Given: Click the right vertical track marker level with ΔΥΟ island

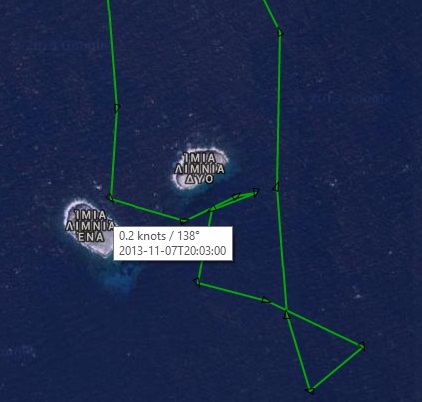Looking at the screenshot, I should (276, 187).
